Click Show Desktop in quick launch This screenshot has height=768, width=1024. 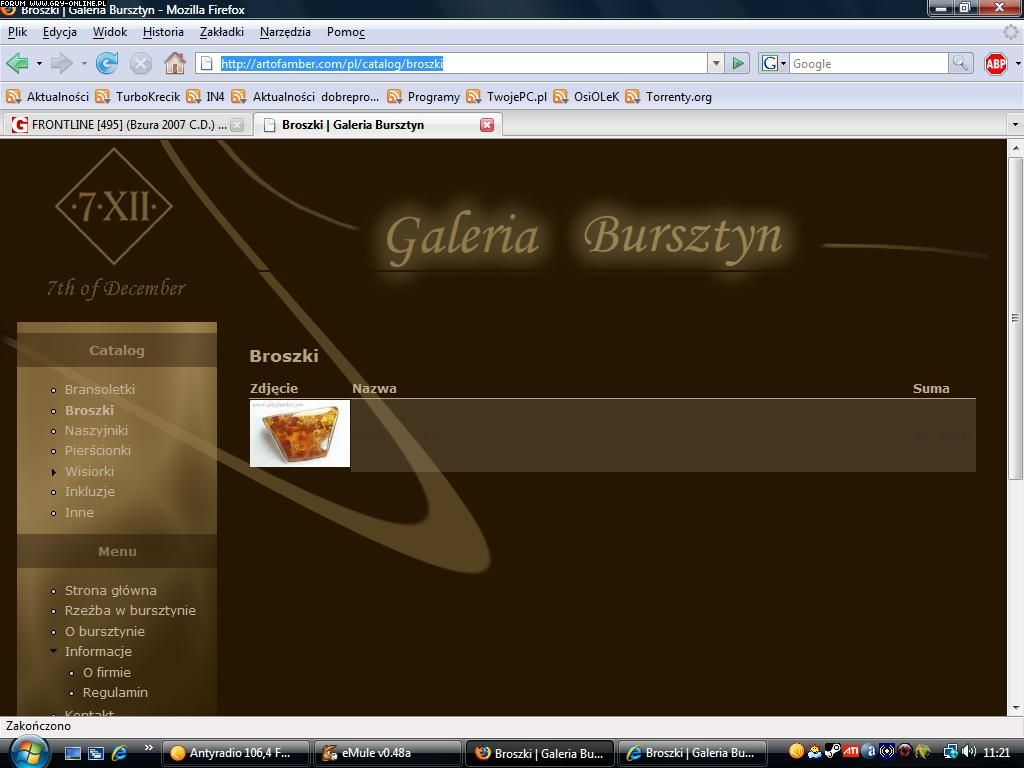point(72,753)
